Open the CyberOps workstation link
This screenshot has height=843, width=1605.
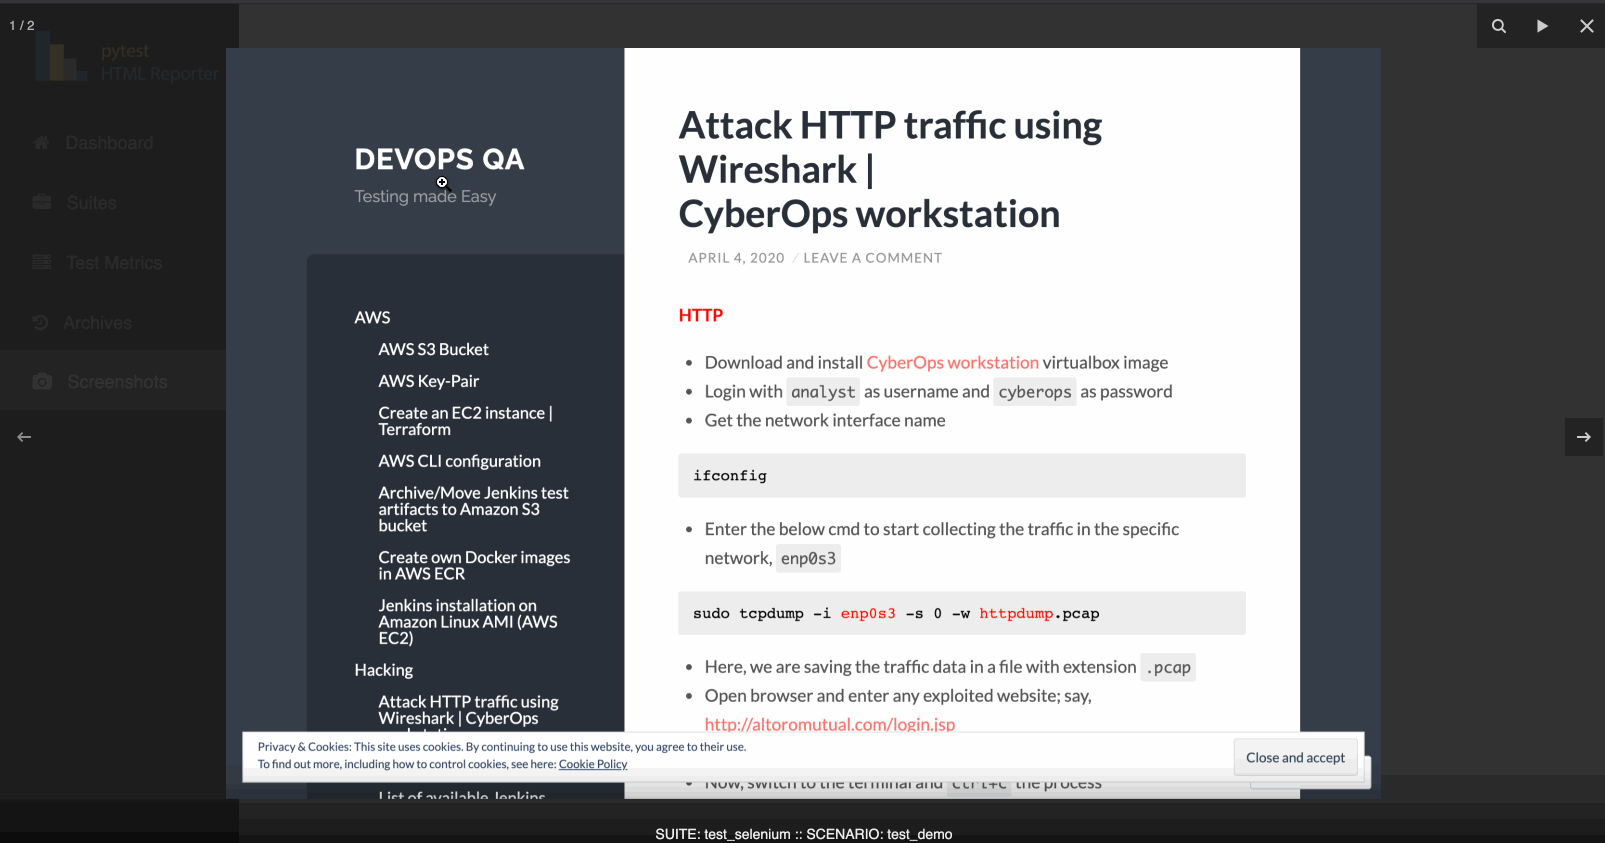(953, 362)
